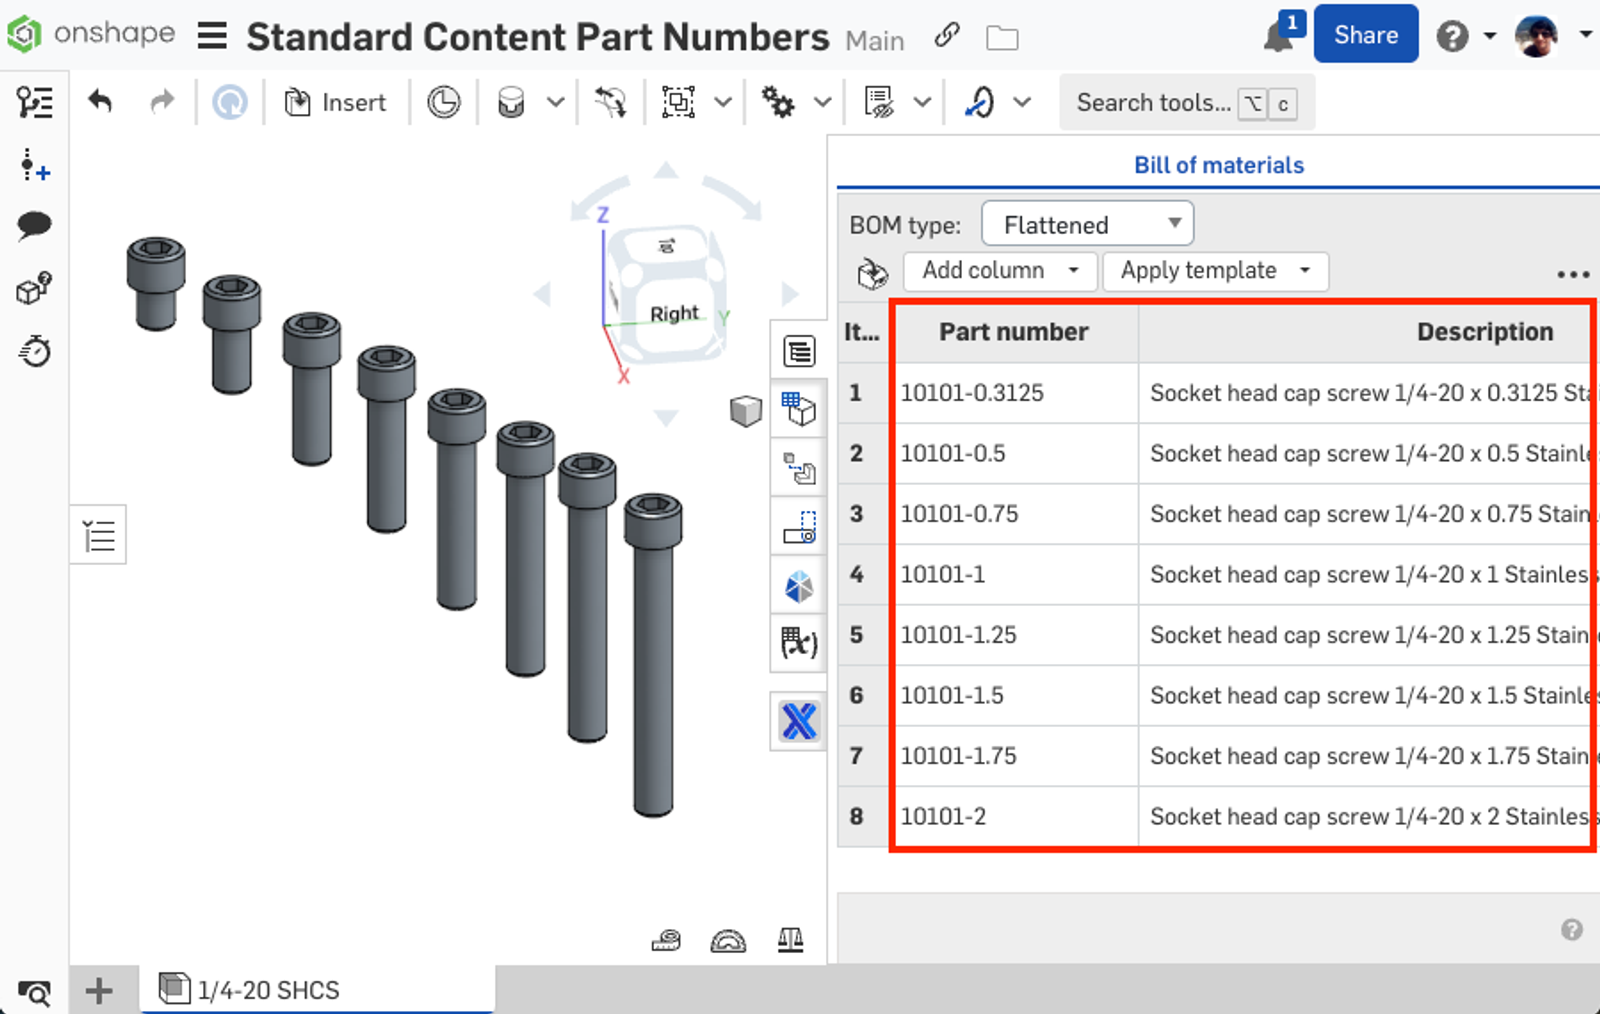This screenshot has height=1014, width=1600.
Task: Toggle the highlighted blue X panel icon
Action: click(x=798, y=721)
